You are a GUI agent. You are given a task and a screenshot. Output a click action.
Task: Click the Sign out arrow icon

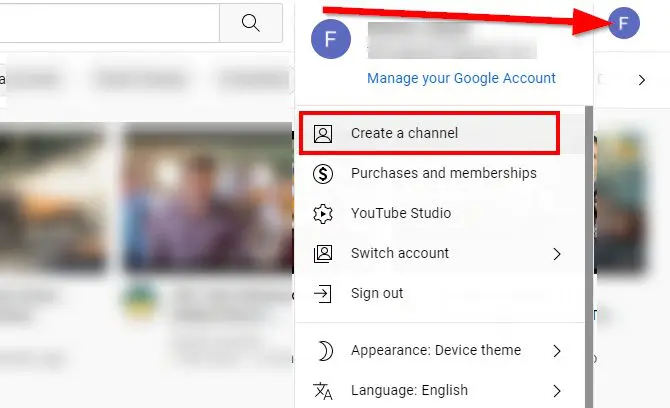(323, 294)
